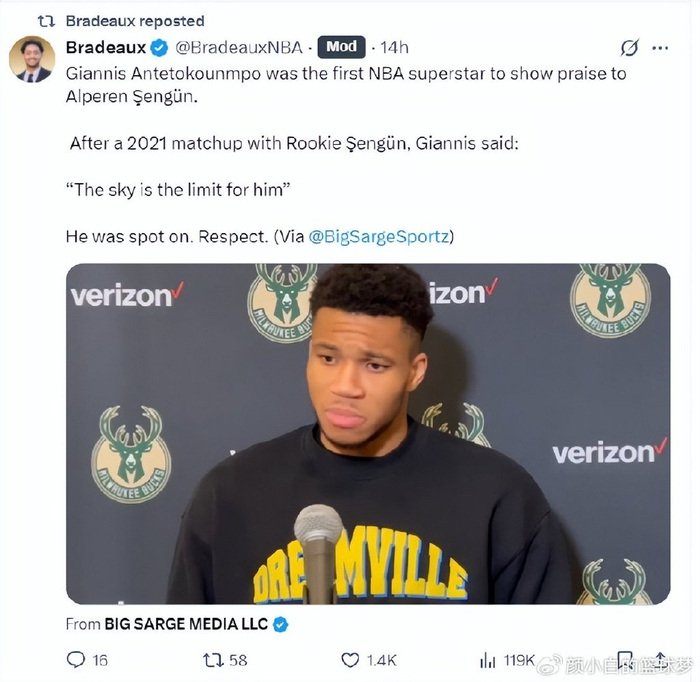
Task: Click the 119K view count
Action: coord(518,660)
